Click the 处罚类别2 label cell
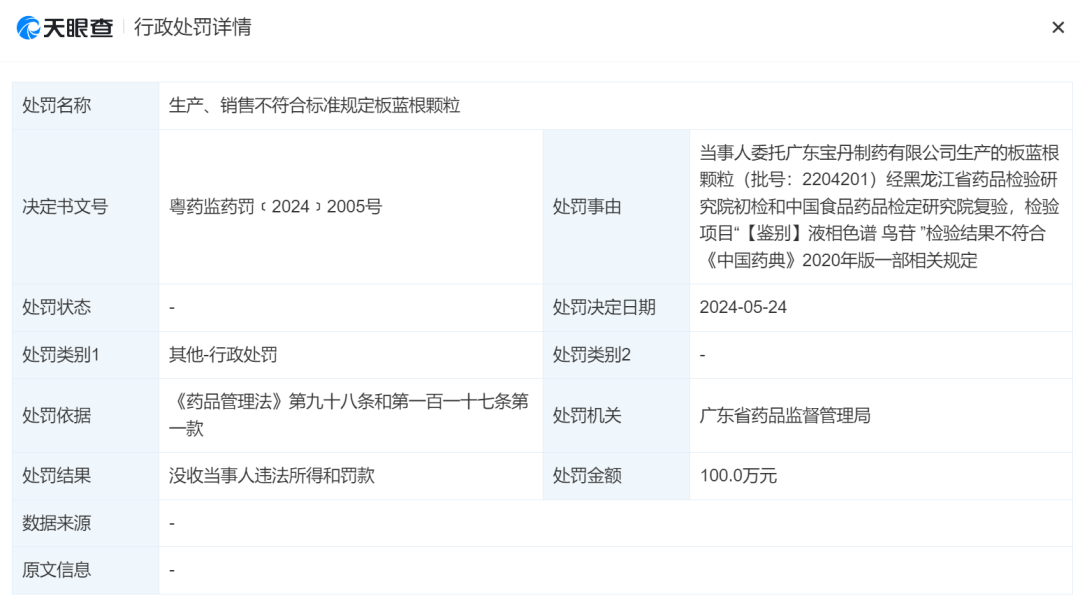1080x605 pixels. pos(589,355)
